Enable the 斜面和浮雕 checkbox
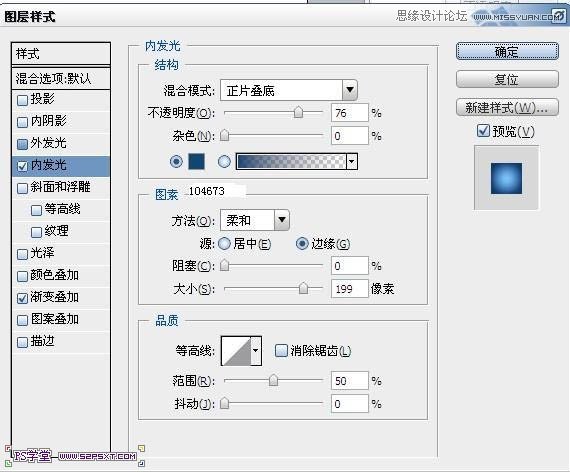 click(x=23, y=188)
